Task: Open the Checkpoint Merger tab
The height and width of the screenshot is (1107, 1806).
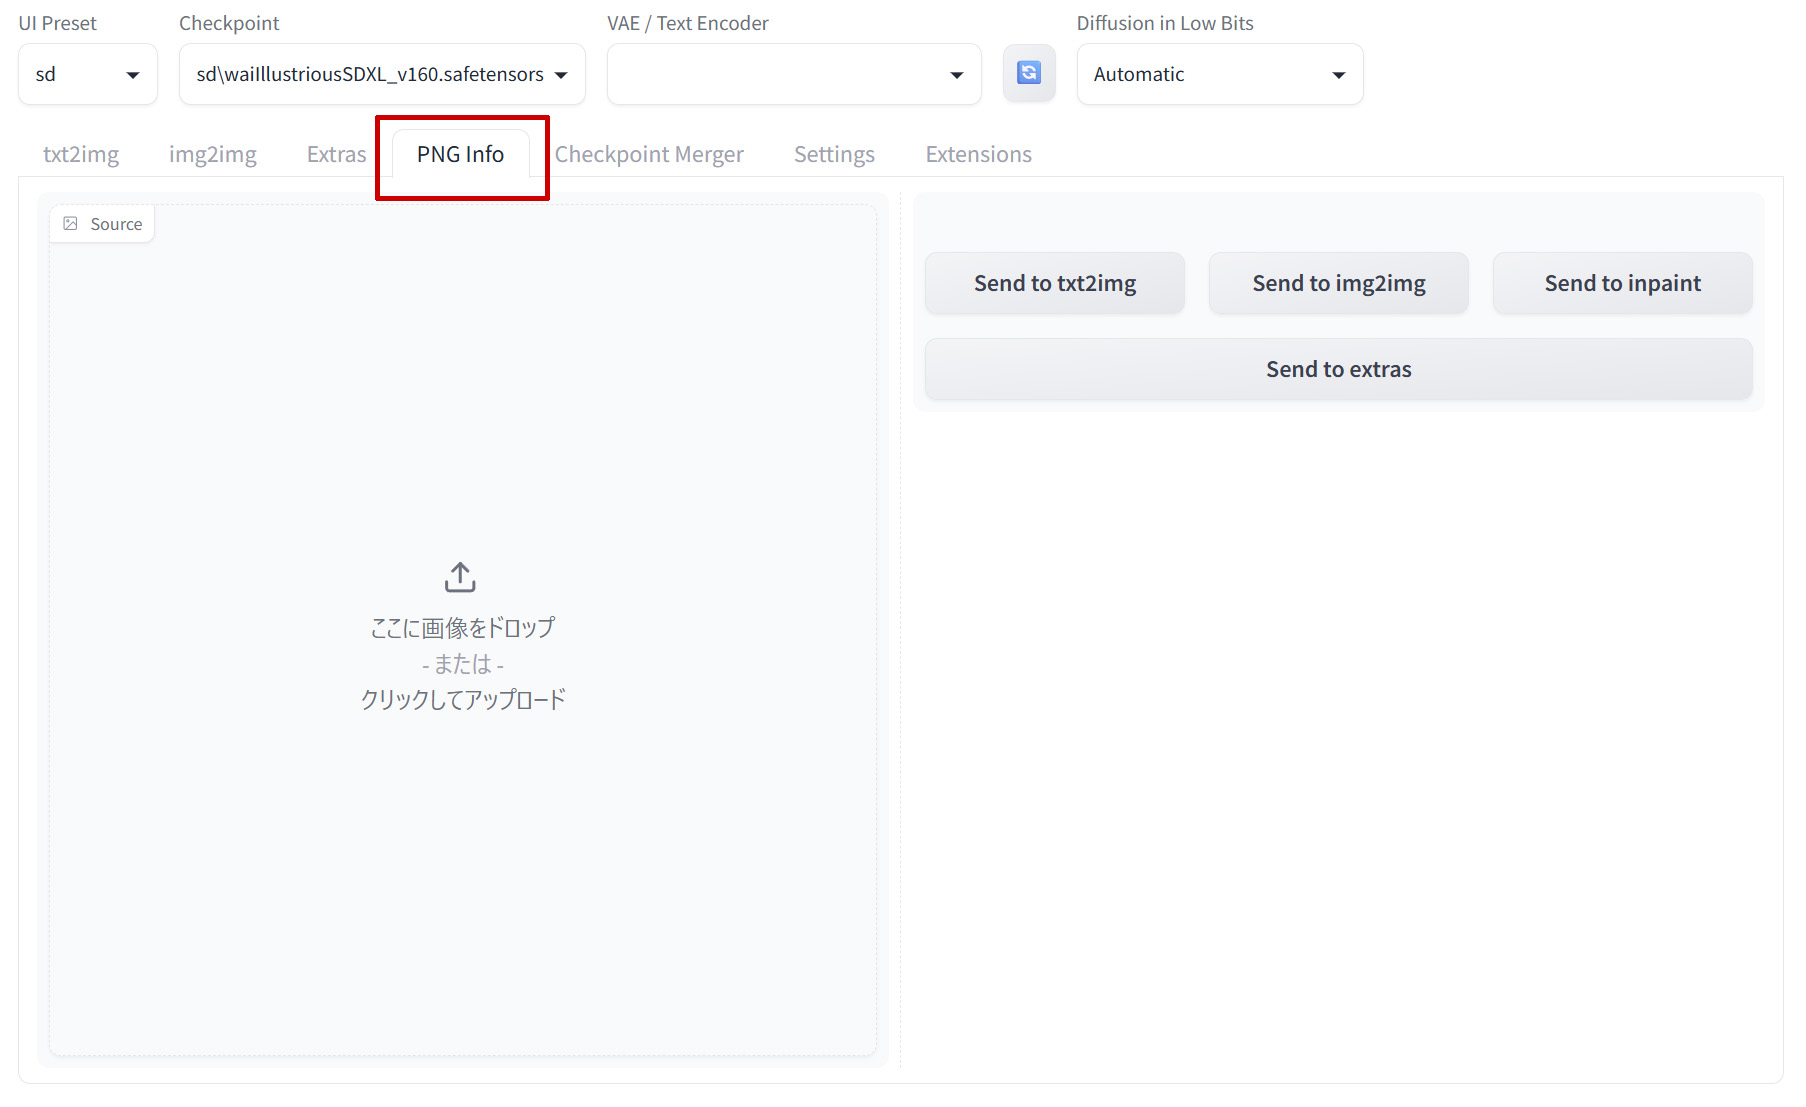Action: (x=649, y=154)
